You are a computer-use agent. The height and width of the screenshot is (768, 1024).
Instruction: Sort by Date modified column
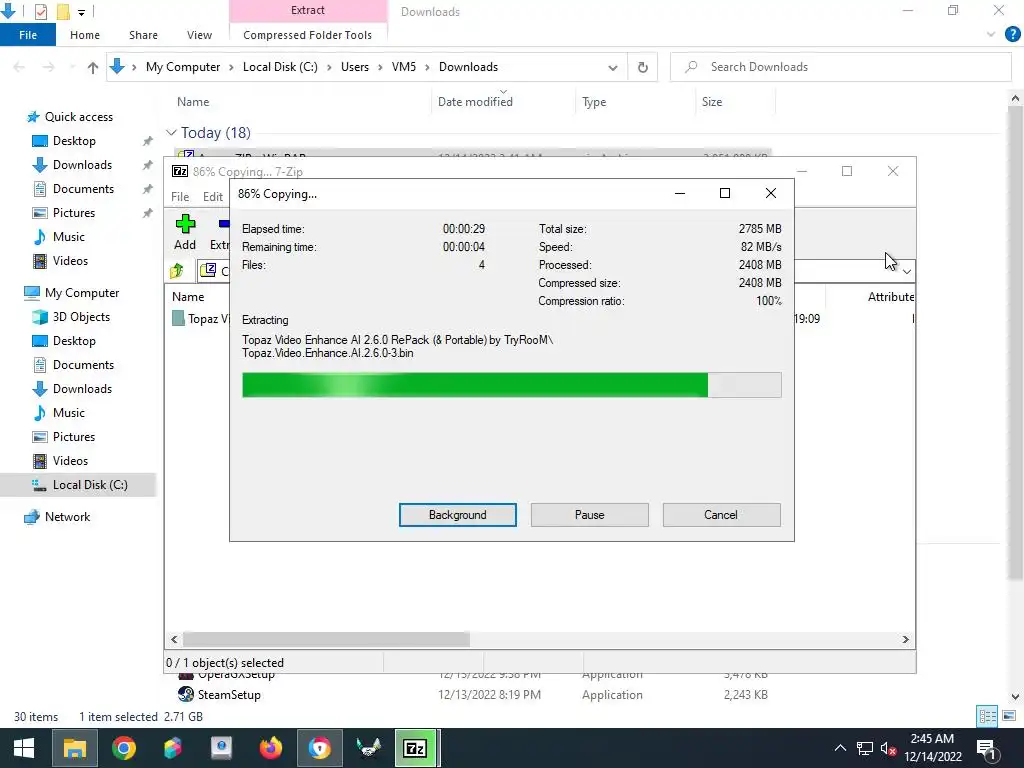[x=475, y=102]
